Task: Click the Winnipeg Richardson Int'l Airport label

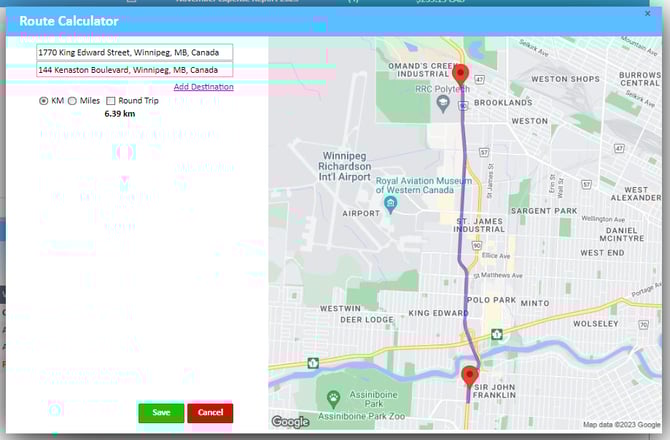Action: coord(344,167)
